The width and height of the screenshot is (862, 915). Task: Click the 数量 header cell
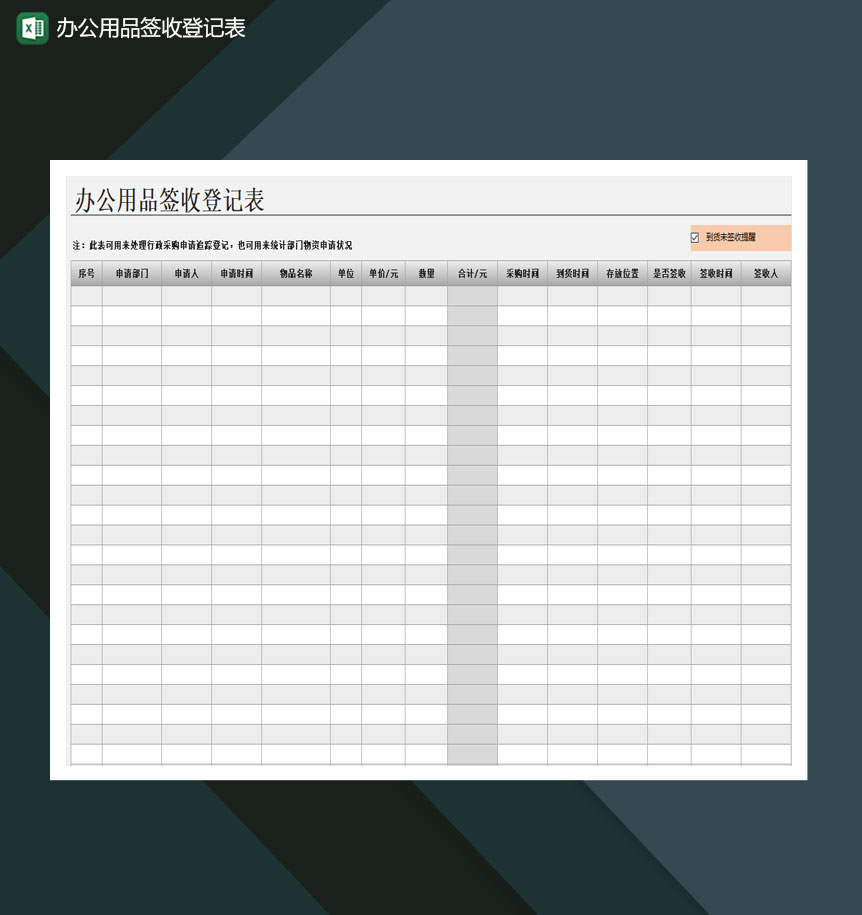[x=426, y=272]
